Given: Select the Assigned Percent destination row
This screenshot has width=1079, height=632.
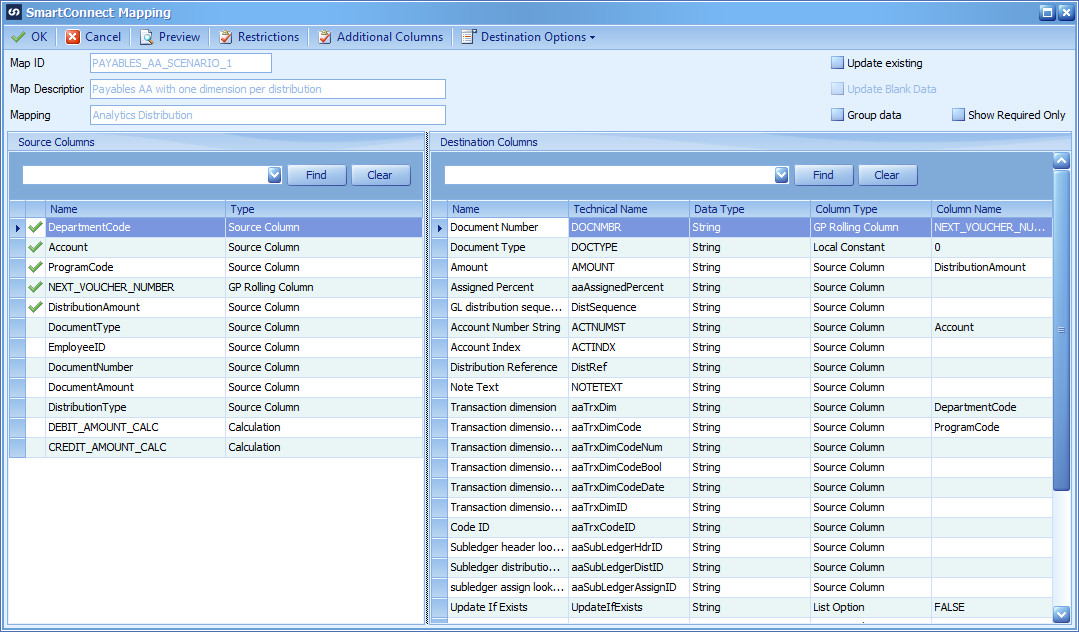Looking at the screenshot, I should tap(742, 287).
